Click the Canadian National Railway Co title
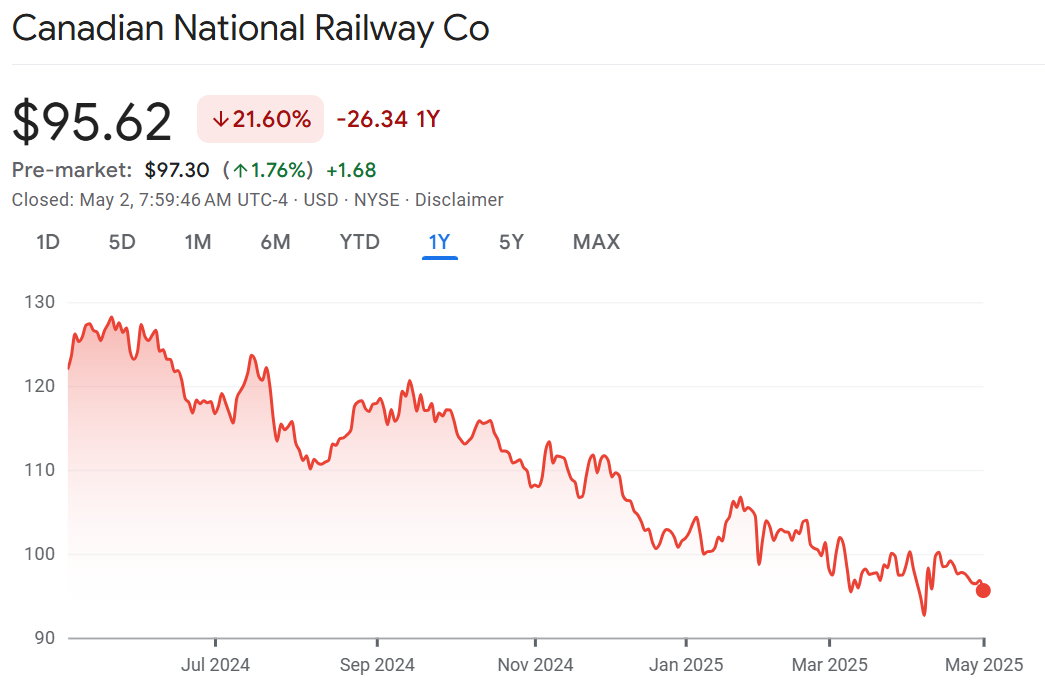Screen dimensions: 1045x694 250,28
